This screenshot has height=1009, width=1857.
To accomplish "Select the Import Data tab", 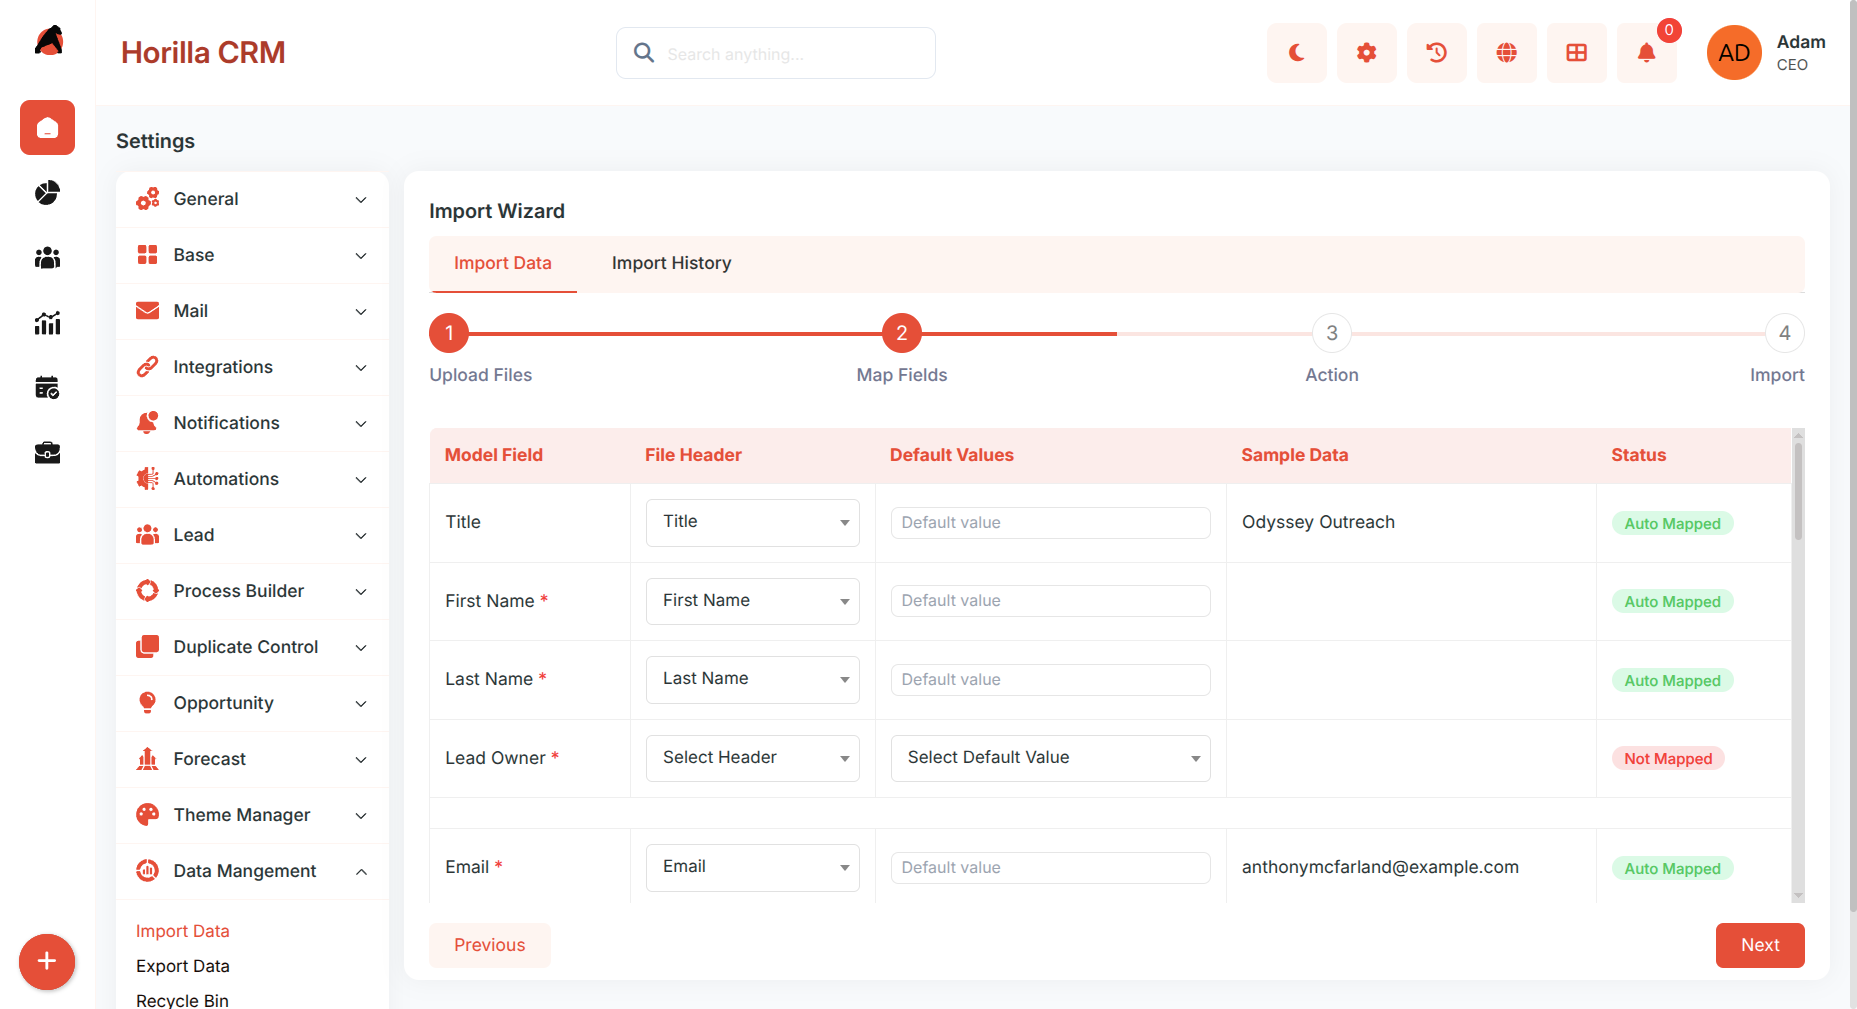I will pos(503,263).
